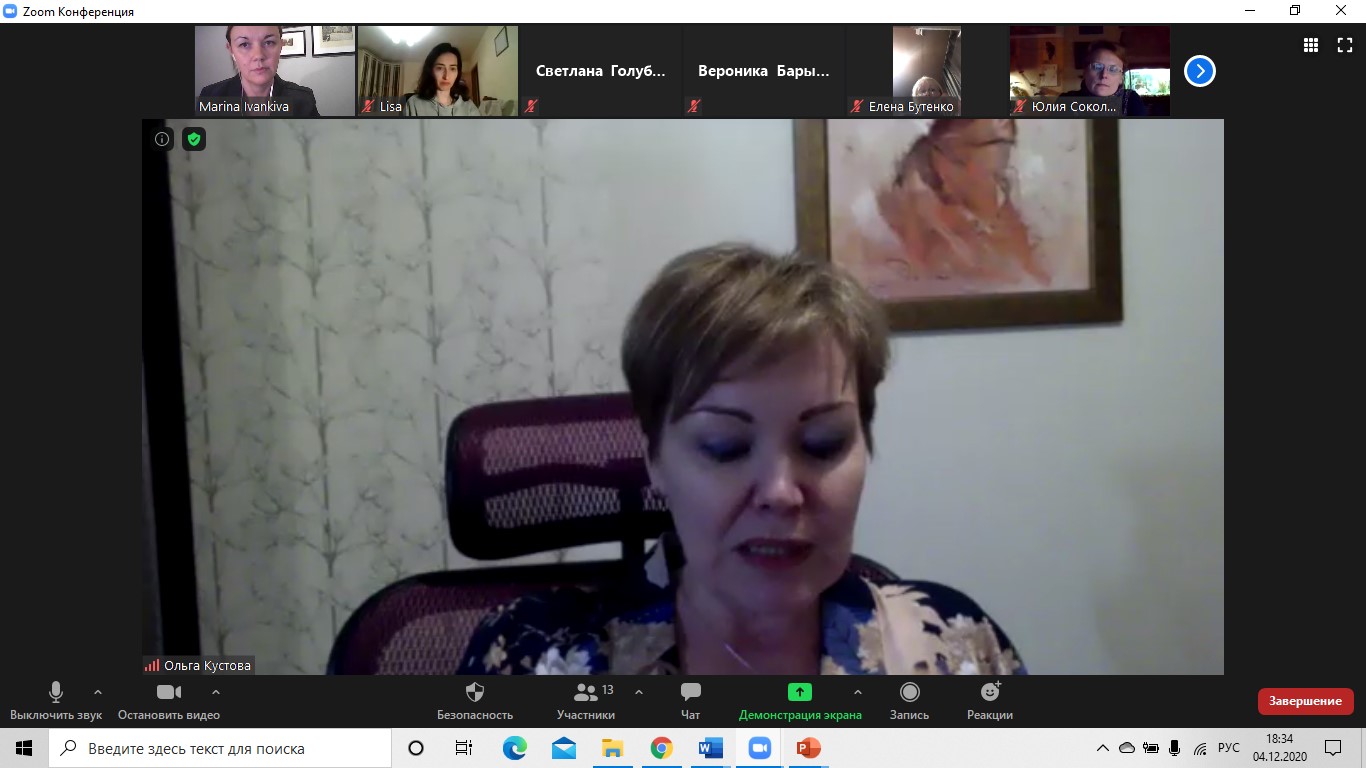Screen dimensions: 1366x768
Task: Launch Microsoft Edge from taskbar
Action: tap(514, 748)
